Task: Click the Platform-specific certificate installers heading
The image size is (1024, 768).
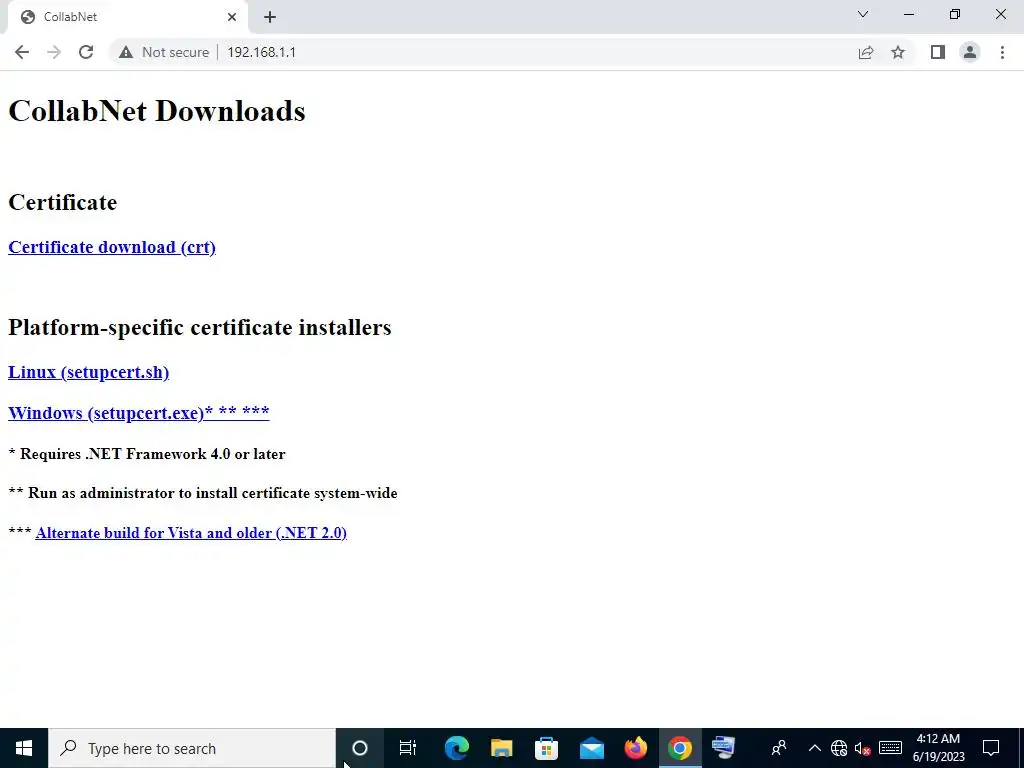Action: (x=200, y=327)
